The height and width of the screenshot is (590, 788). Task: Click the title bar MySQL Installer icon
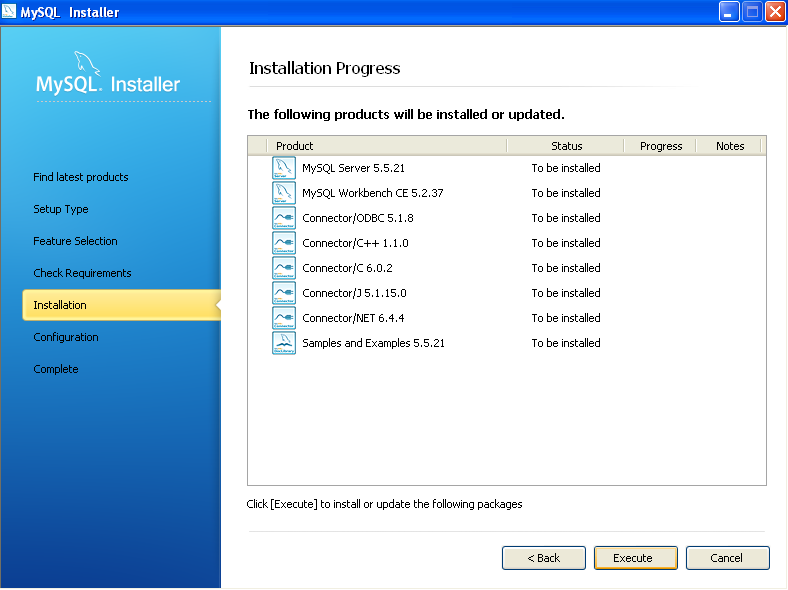(9, 11)
